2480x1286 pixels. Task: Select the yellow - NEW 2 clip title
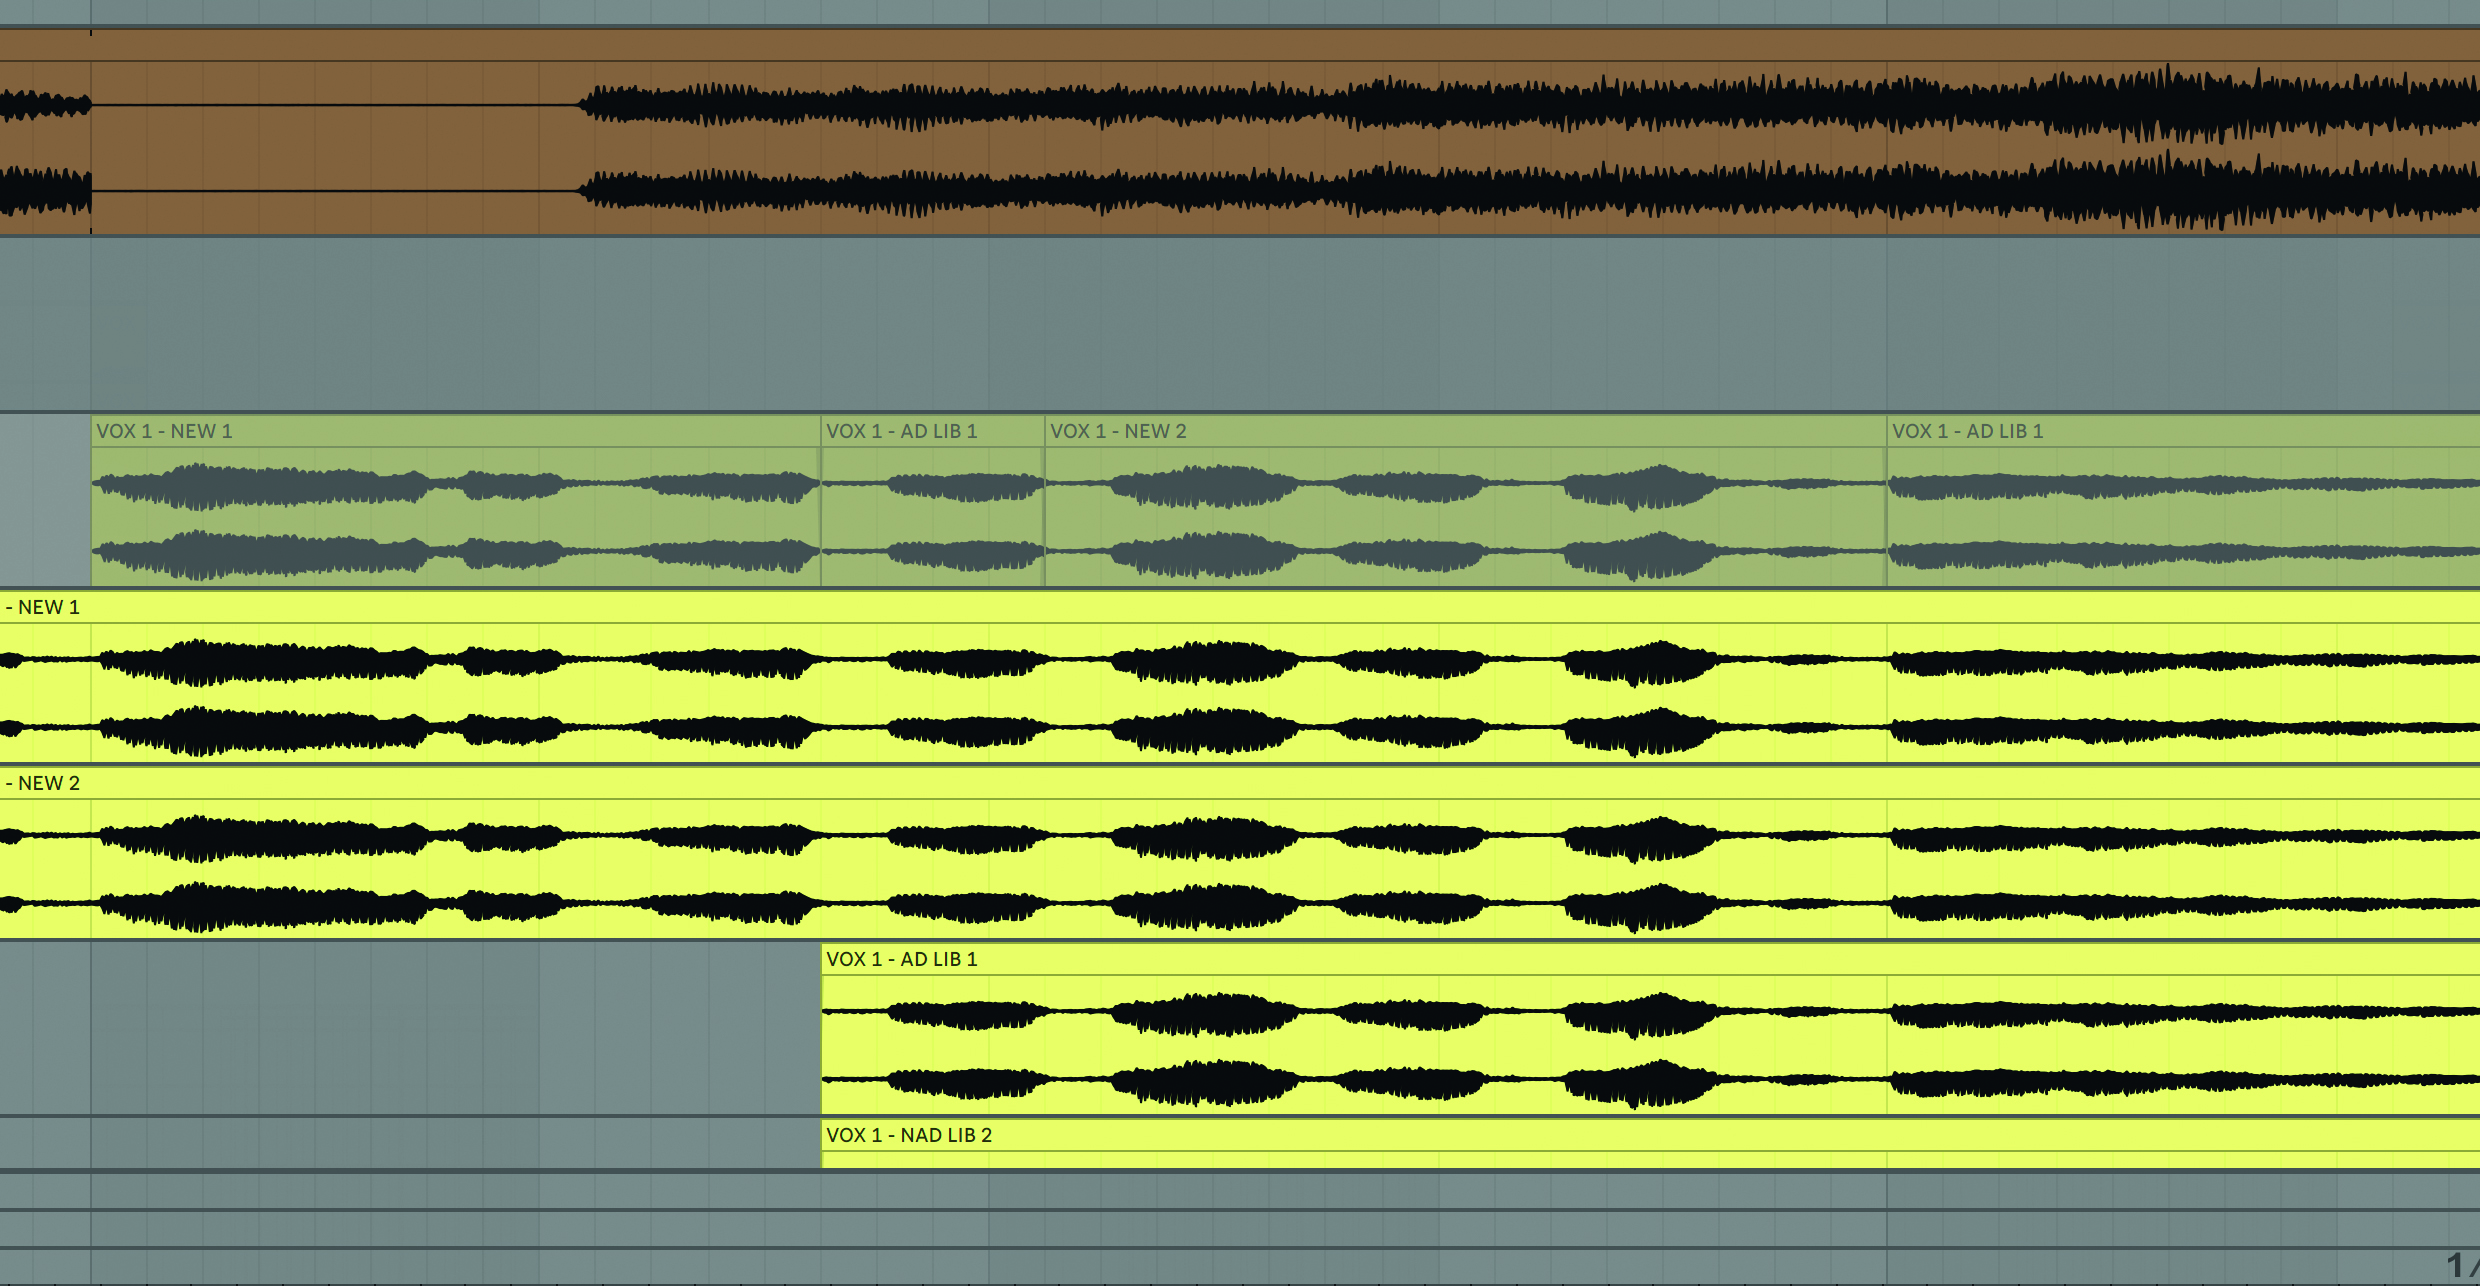[43, 783]
